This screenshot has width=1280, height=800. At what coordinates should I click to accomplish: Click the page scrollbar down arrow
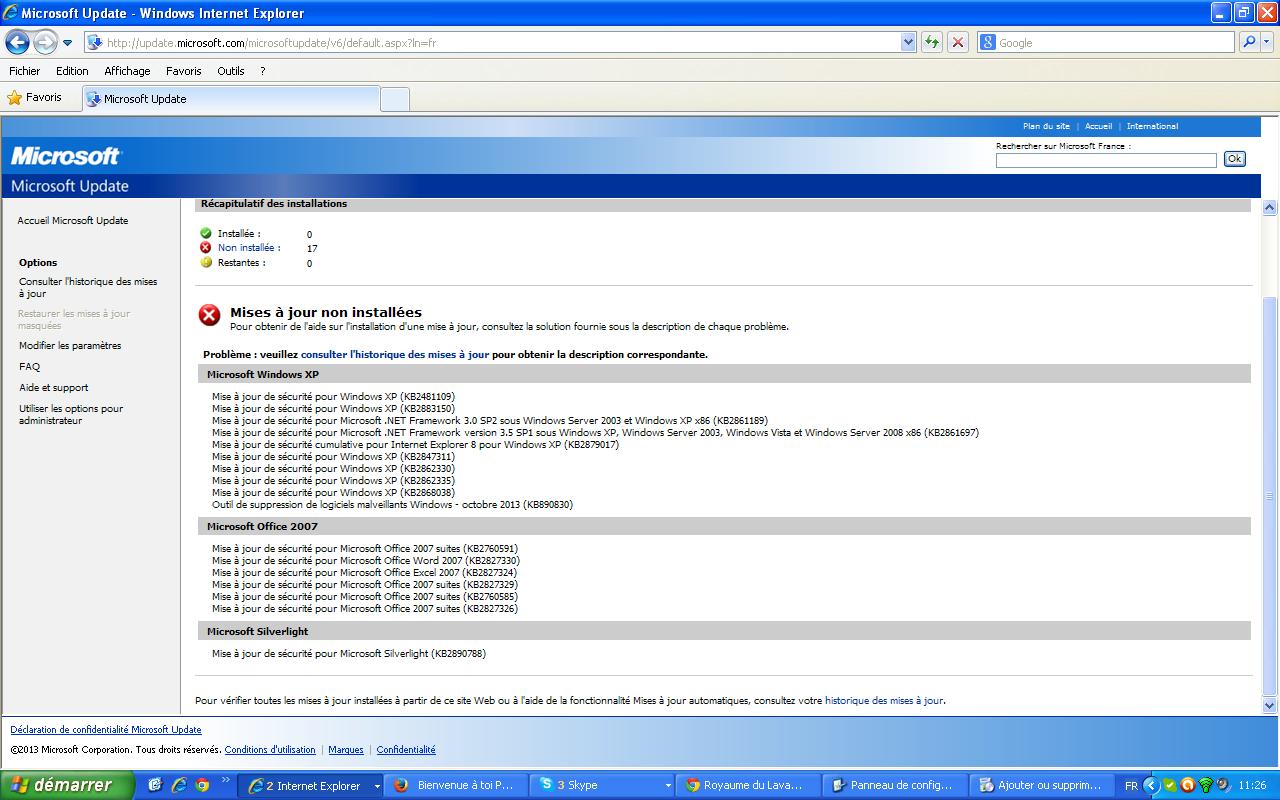(1270, 705)
